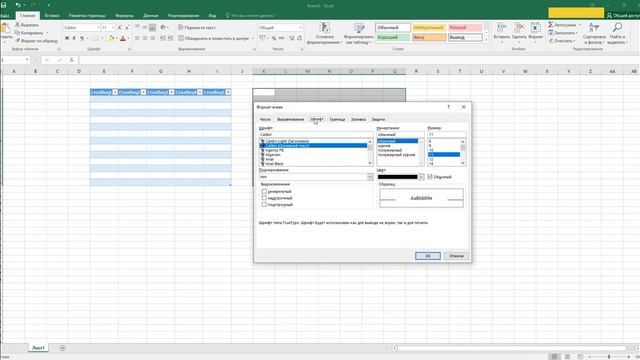Click the Fill (Заполнить) icon
This screenshot has height=360, width=640.
click(551, 33)
